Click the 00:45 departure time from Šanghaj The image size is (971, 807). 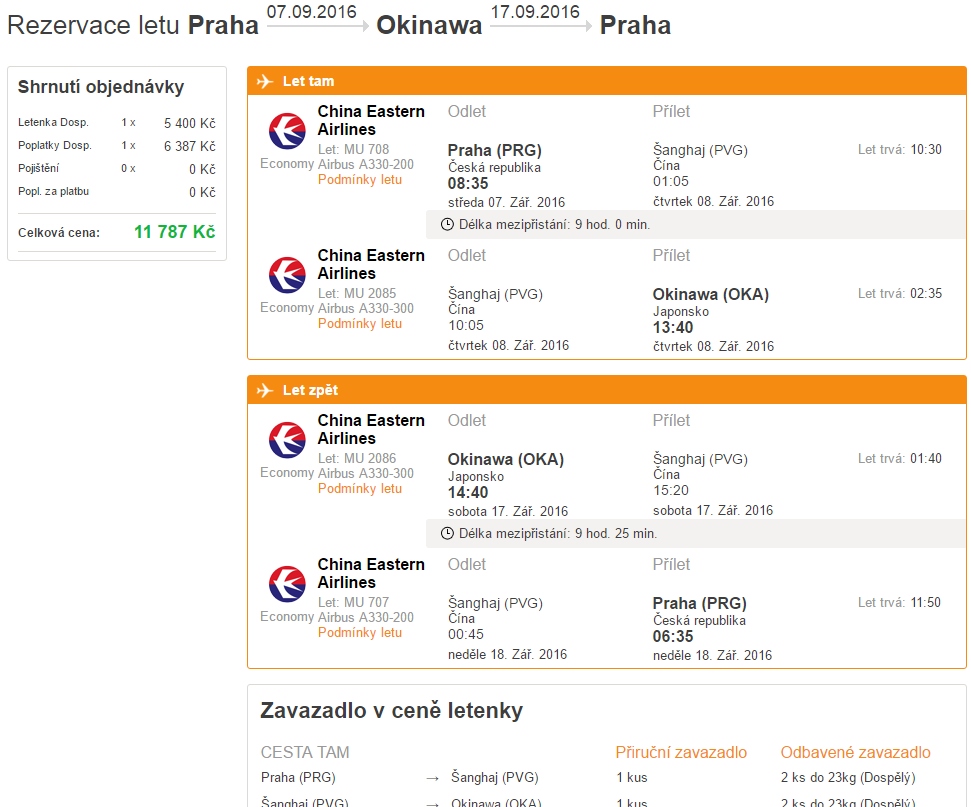(x=466, y=634)
